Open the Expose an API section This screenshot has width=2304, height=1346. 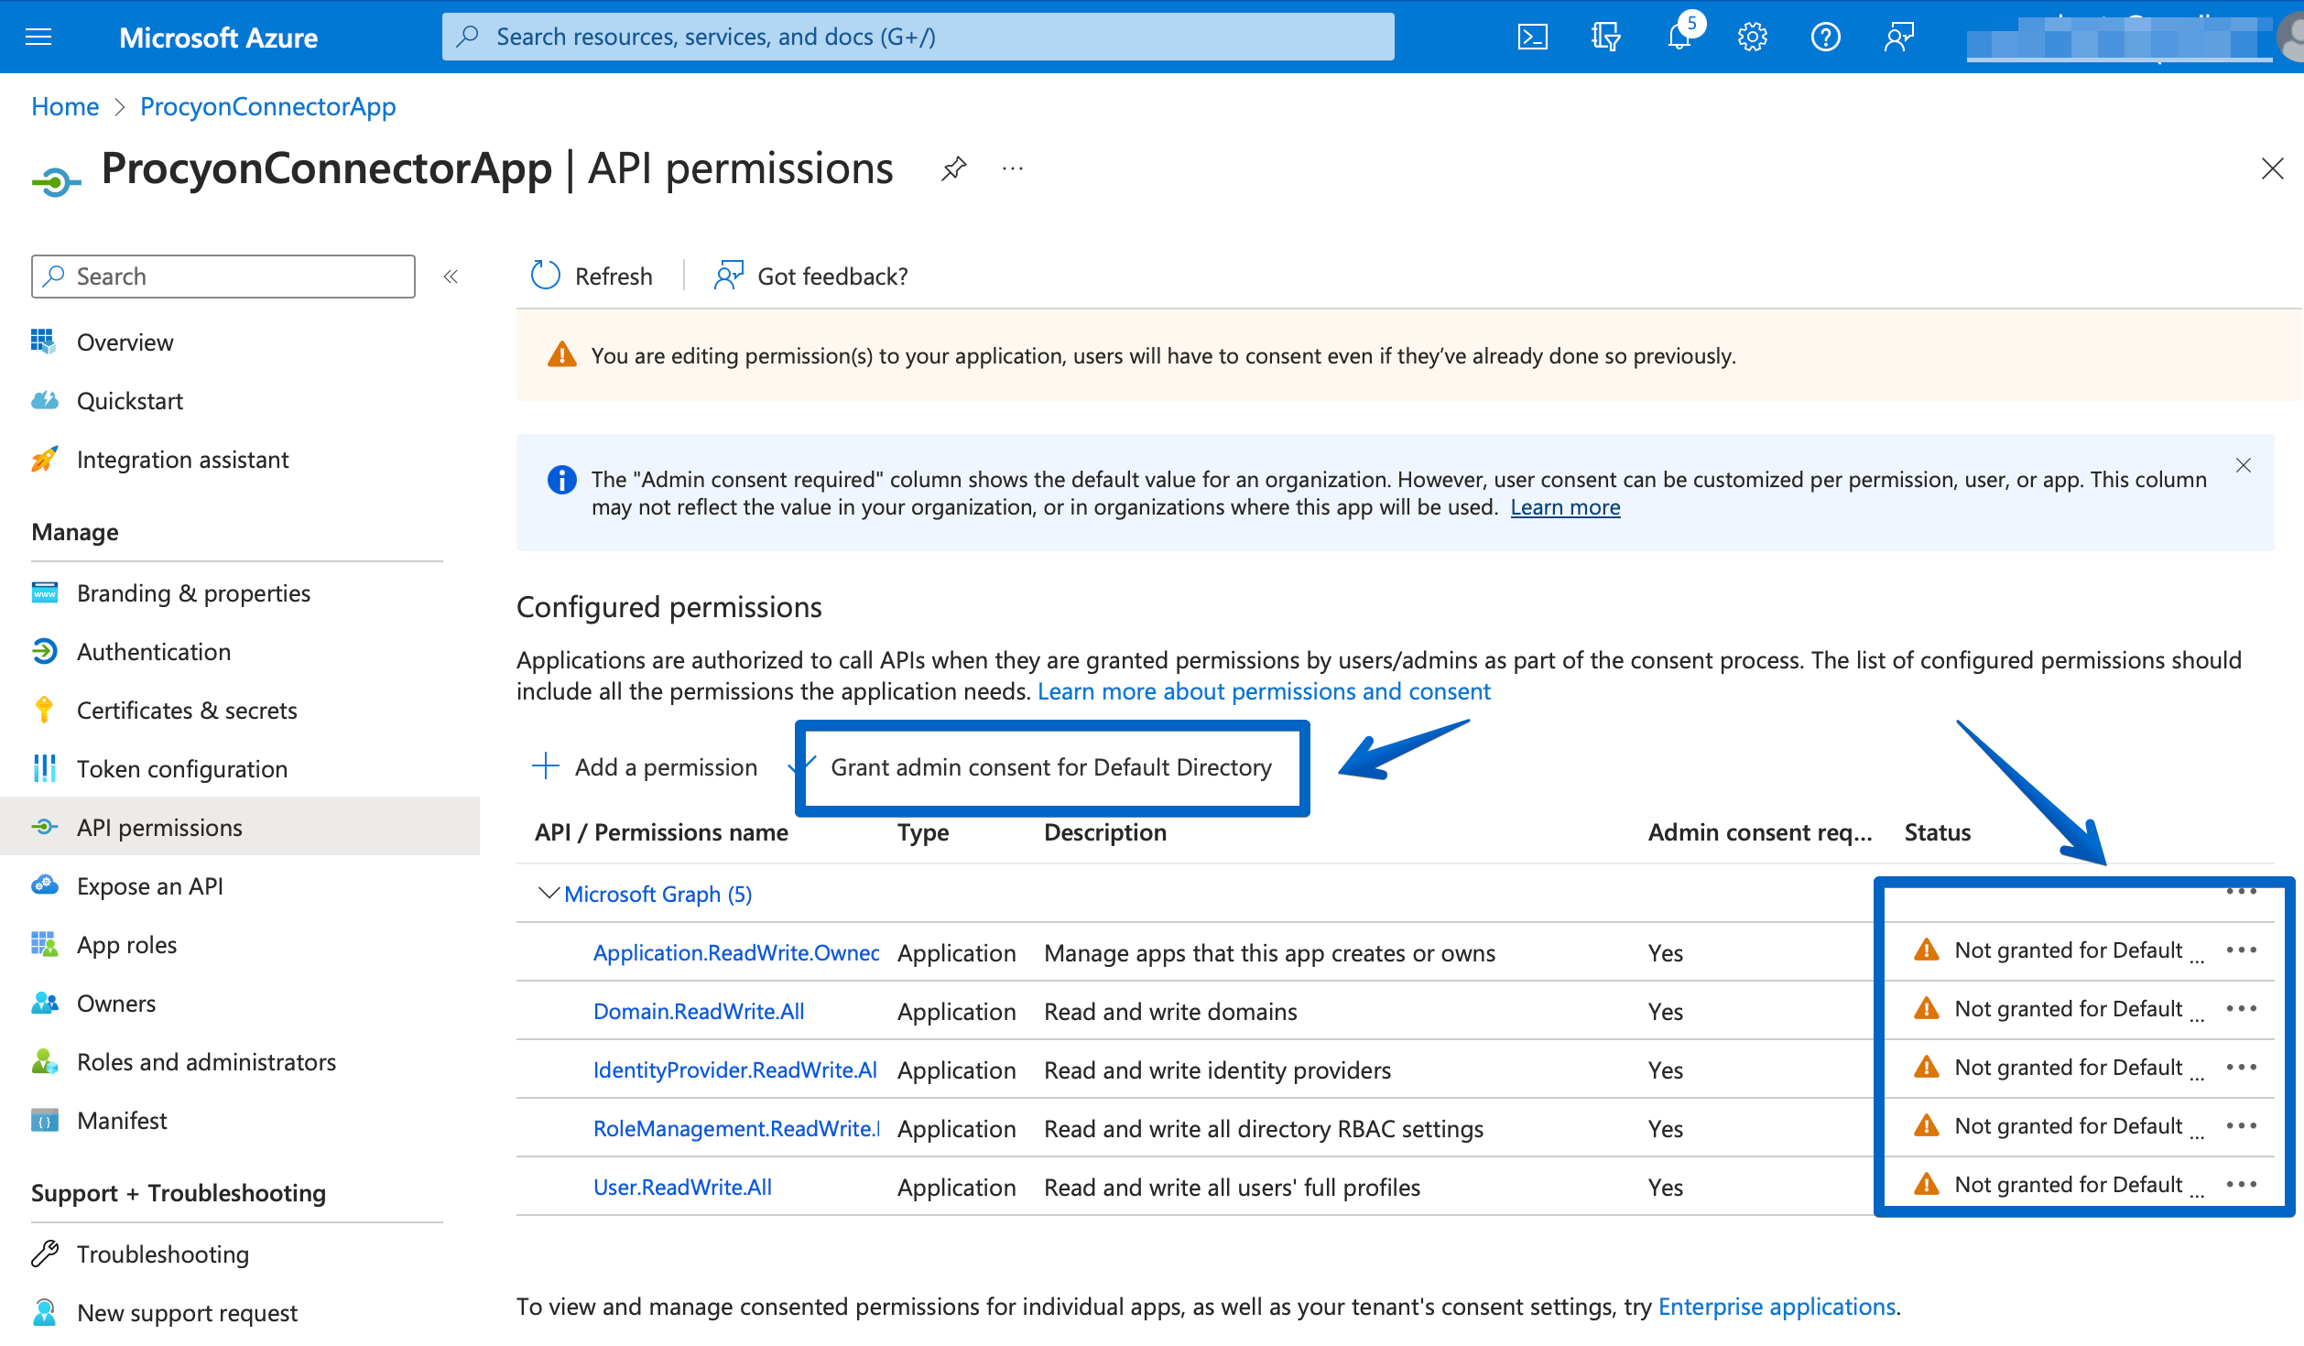(149, 885)
